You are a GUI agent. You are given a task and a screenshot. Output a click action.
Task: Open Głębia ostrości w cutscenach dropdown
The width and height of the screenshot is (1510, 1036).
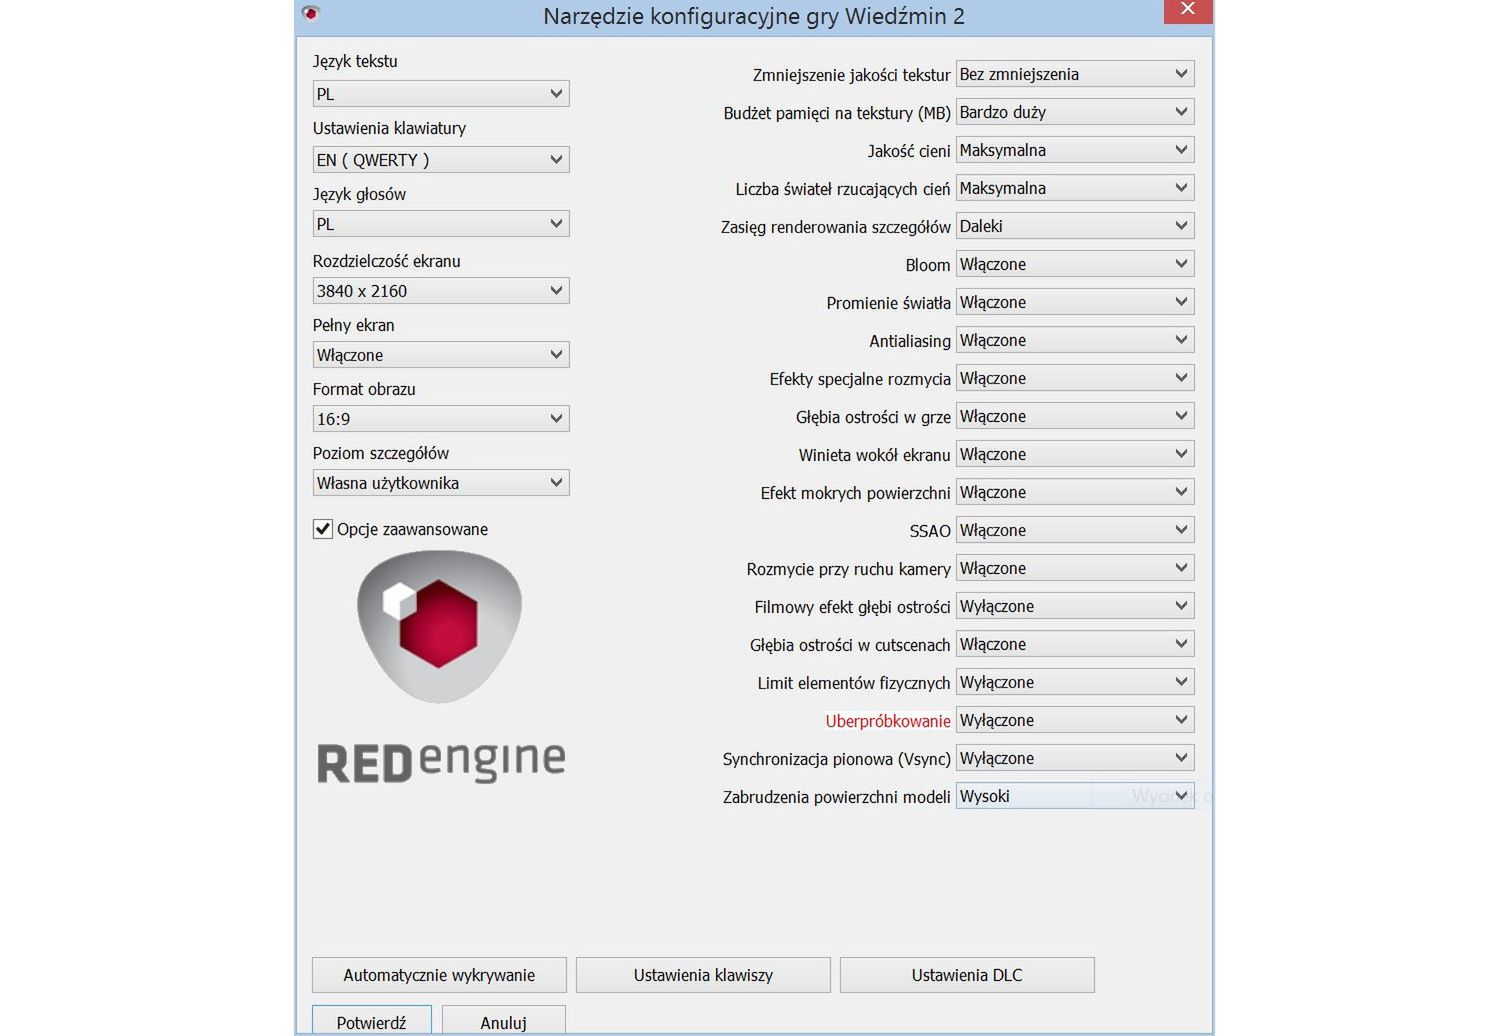click(1075, 644)
